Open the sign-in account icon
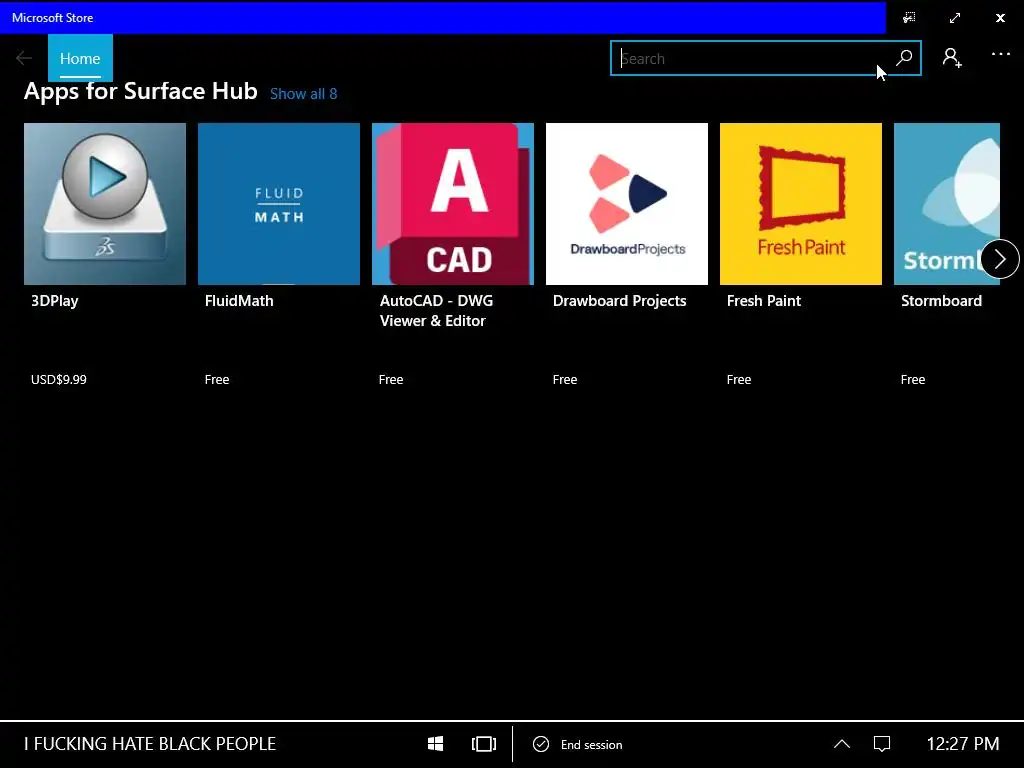The height and width of the screenshot is (768, 1024). coord(952,57)
